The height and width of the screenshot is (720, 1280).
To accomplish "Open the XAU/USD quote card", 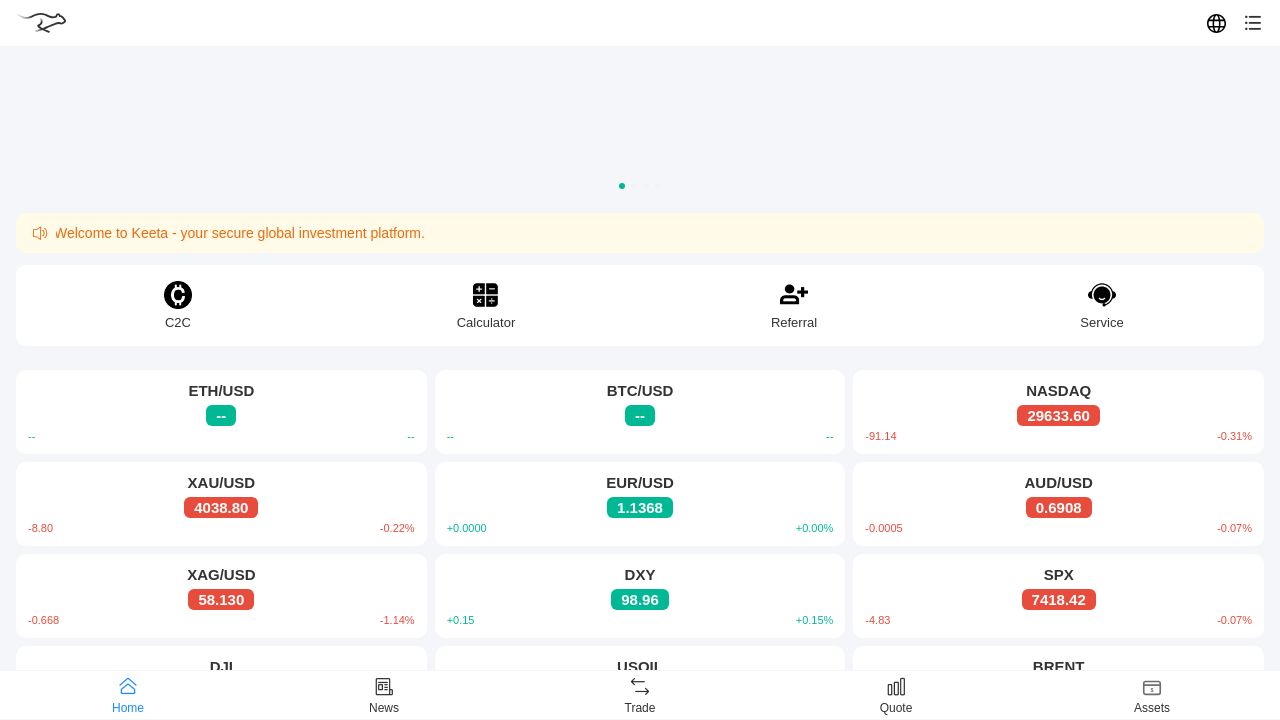I will tap(221, 504).
